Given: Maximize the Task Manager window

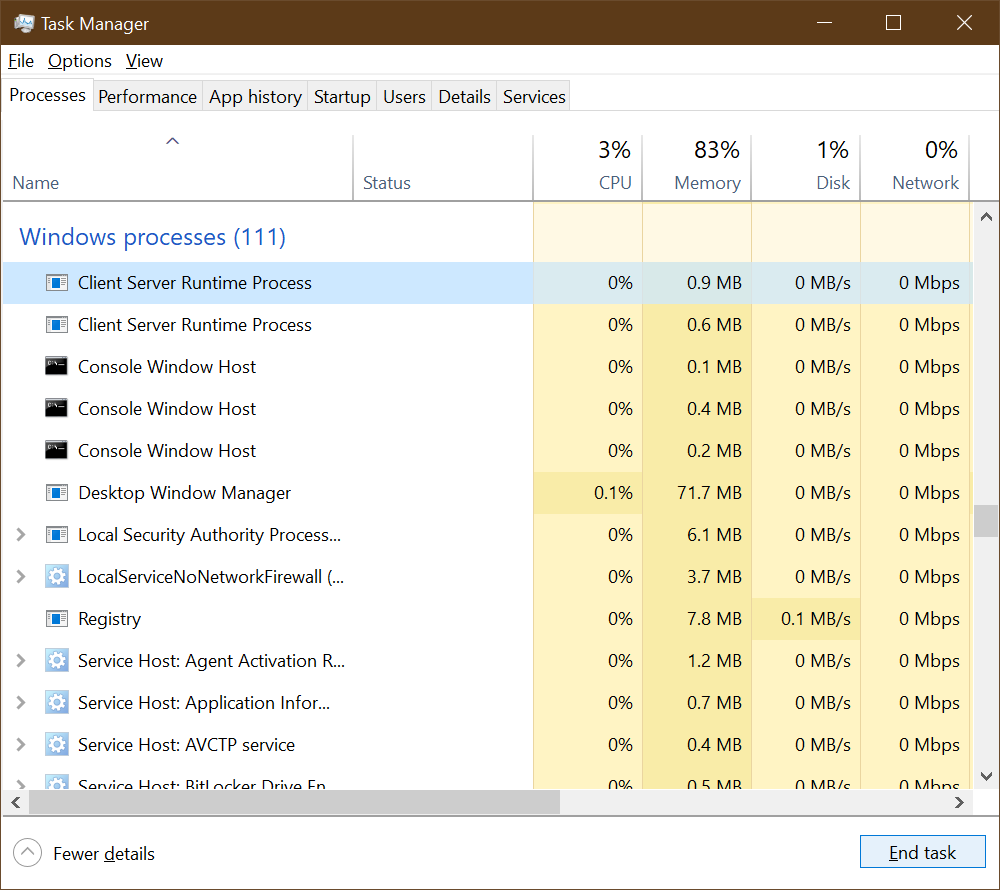Looking at the screenshot, I should tap(893, 23).
